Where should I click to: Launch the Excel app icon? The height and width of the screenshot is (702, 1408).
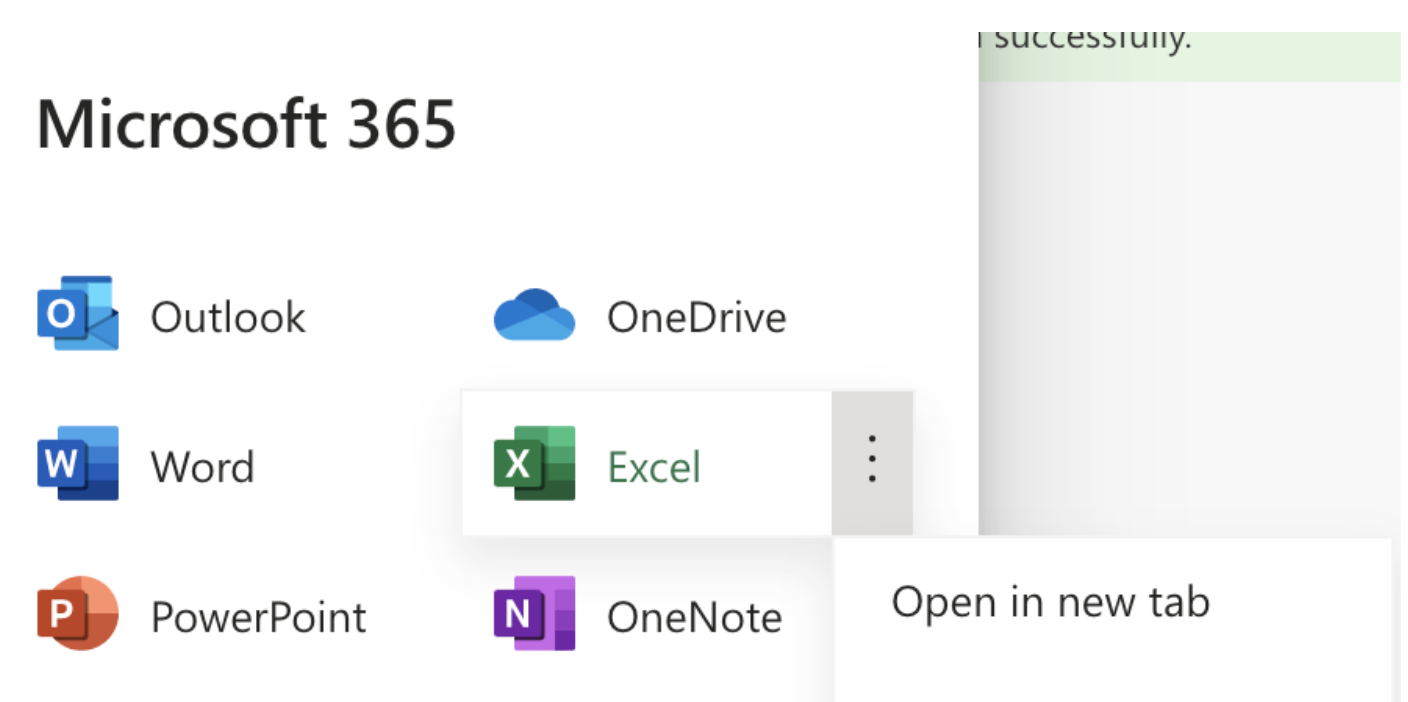[535, 464]
